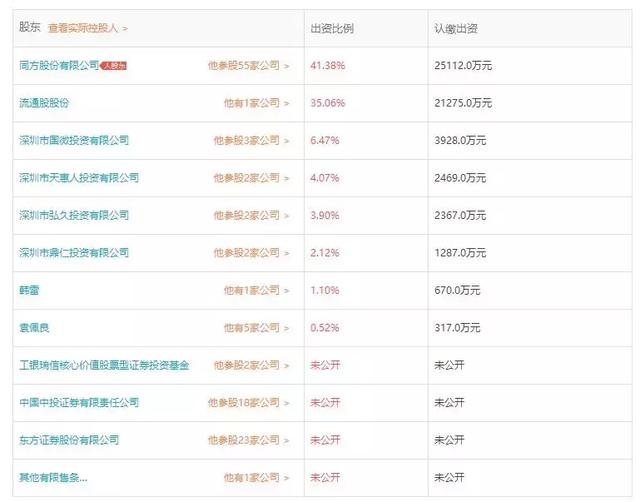Click the 股东 column header label
This screenshot has height=502, width=640.
coord(29,27)
